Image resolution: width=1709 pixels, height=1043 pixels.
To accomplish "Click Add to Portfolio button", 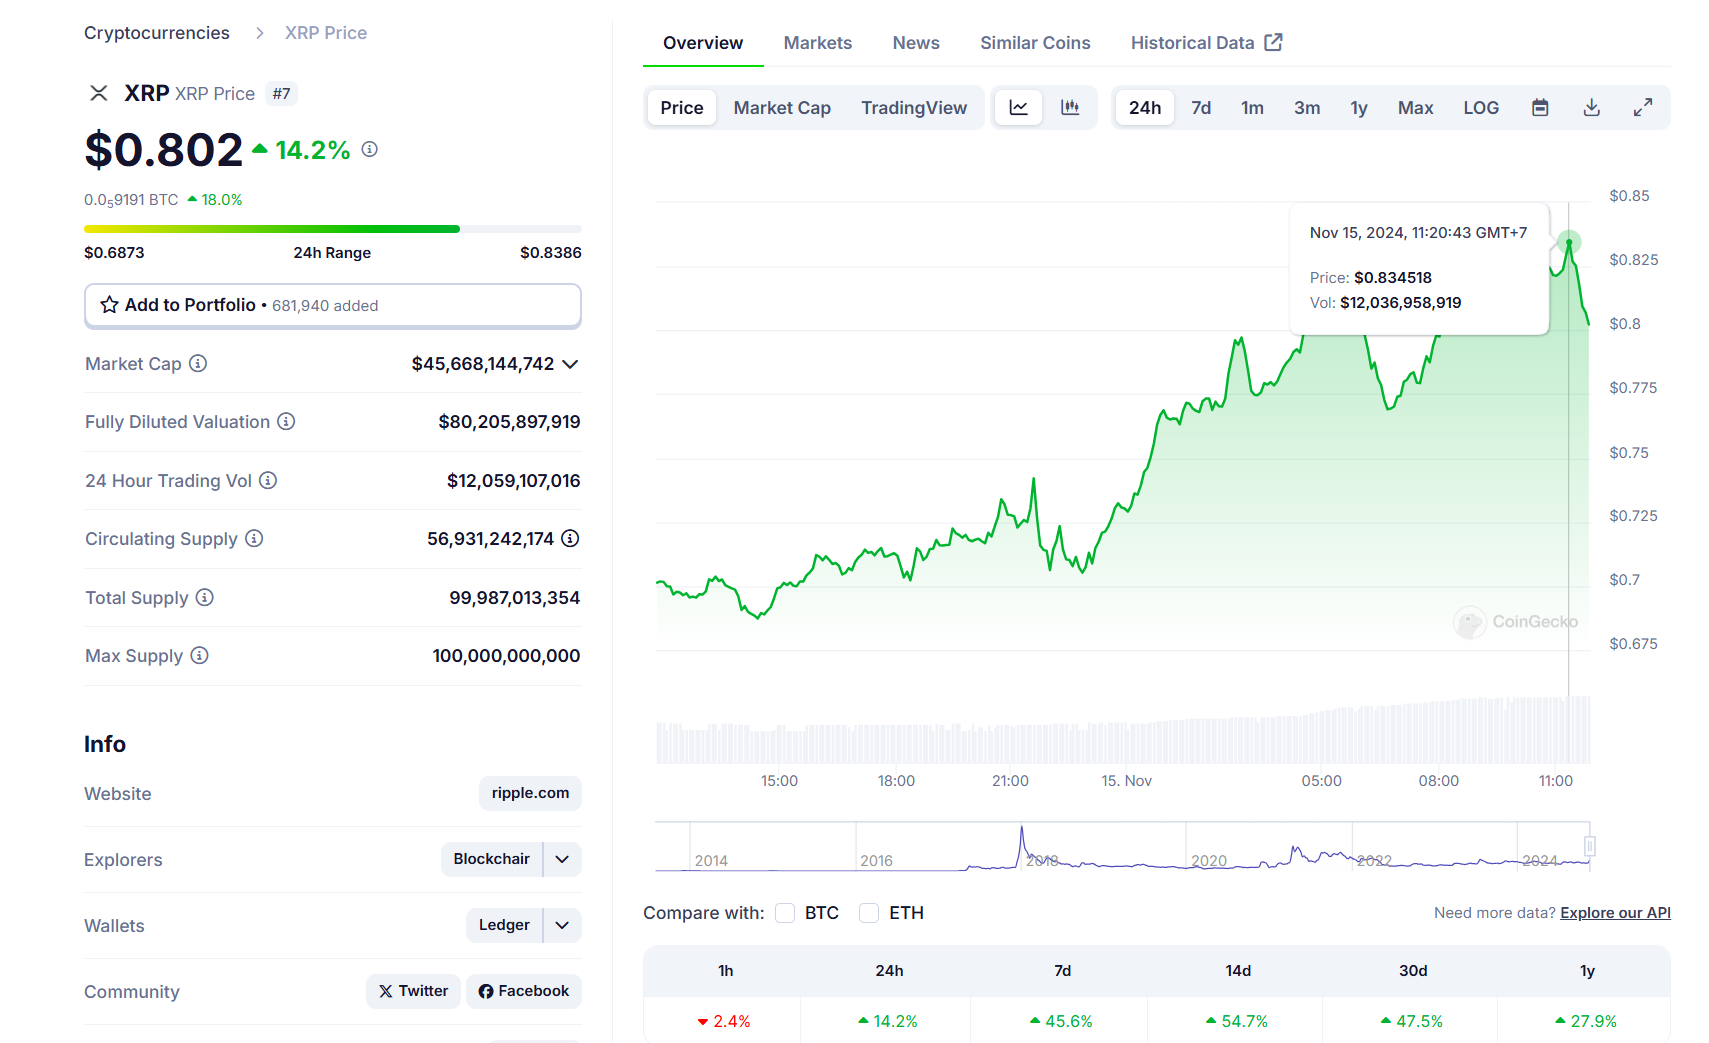I will click(x=333, y=305).
